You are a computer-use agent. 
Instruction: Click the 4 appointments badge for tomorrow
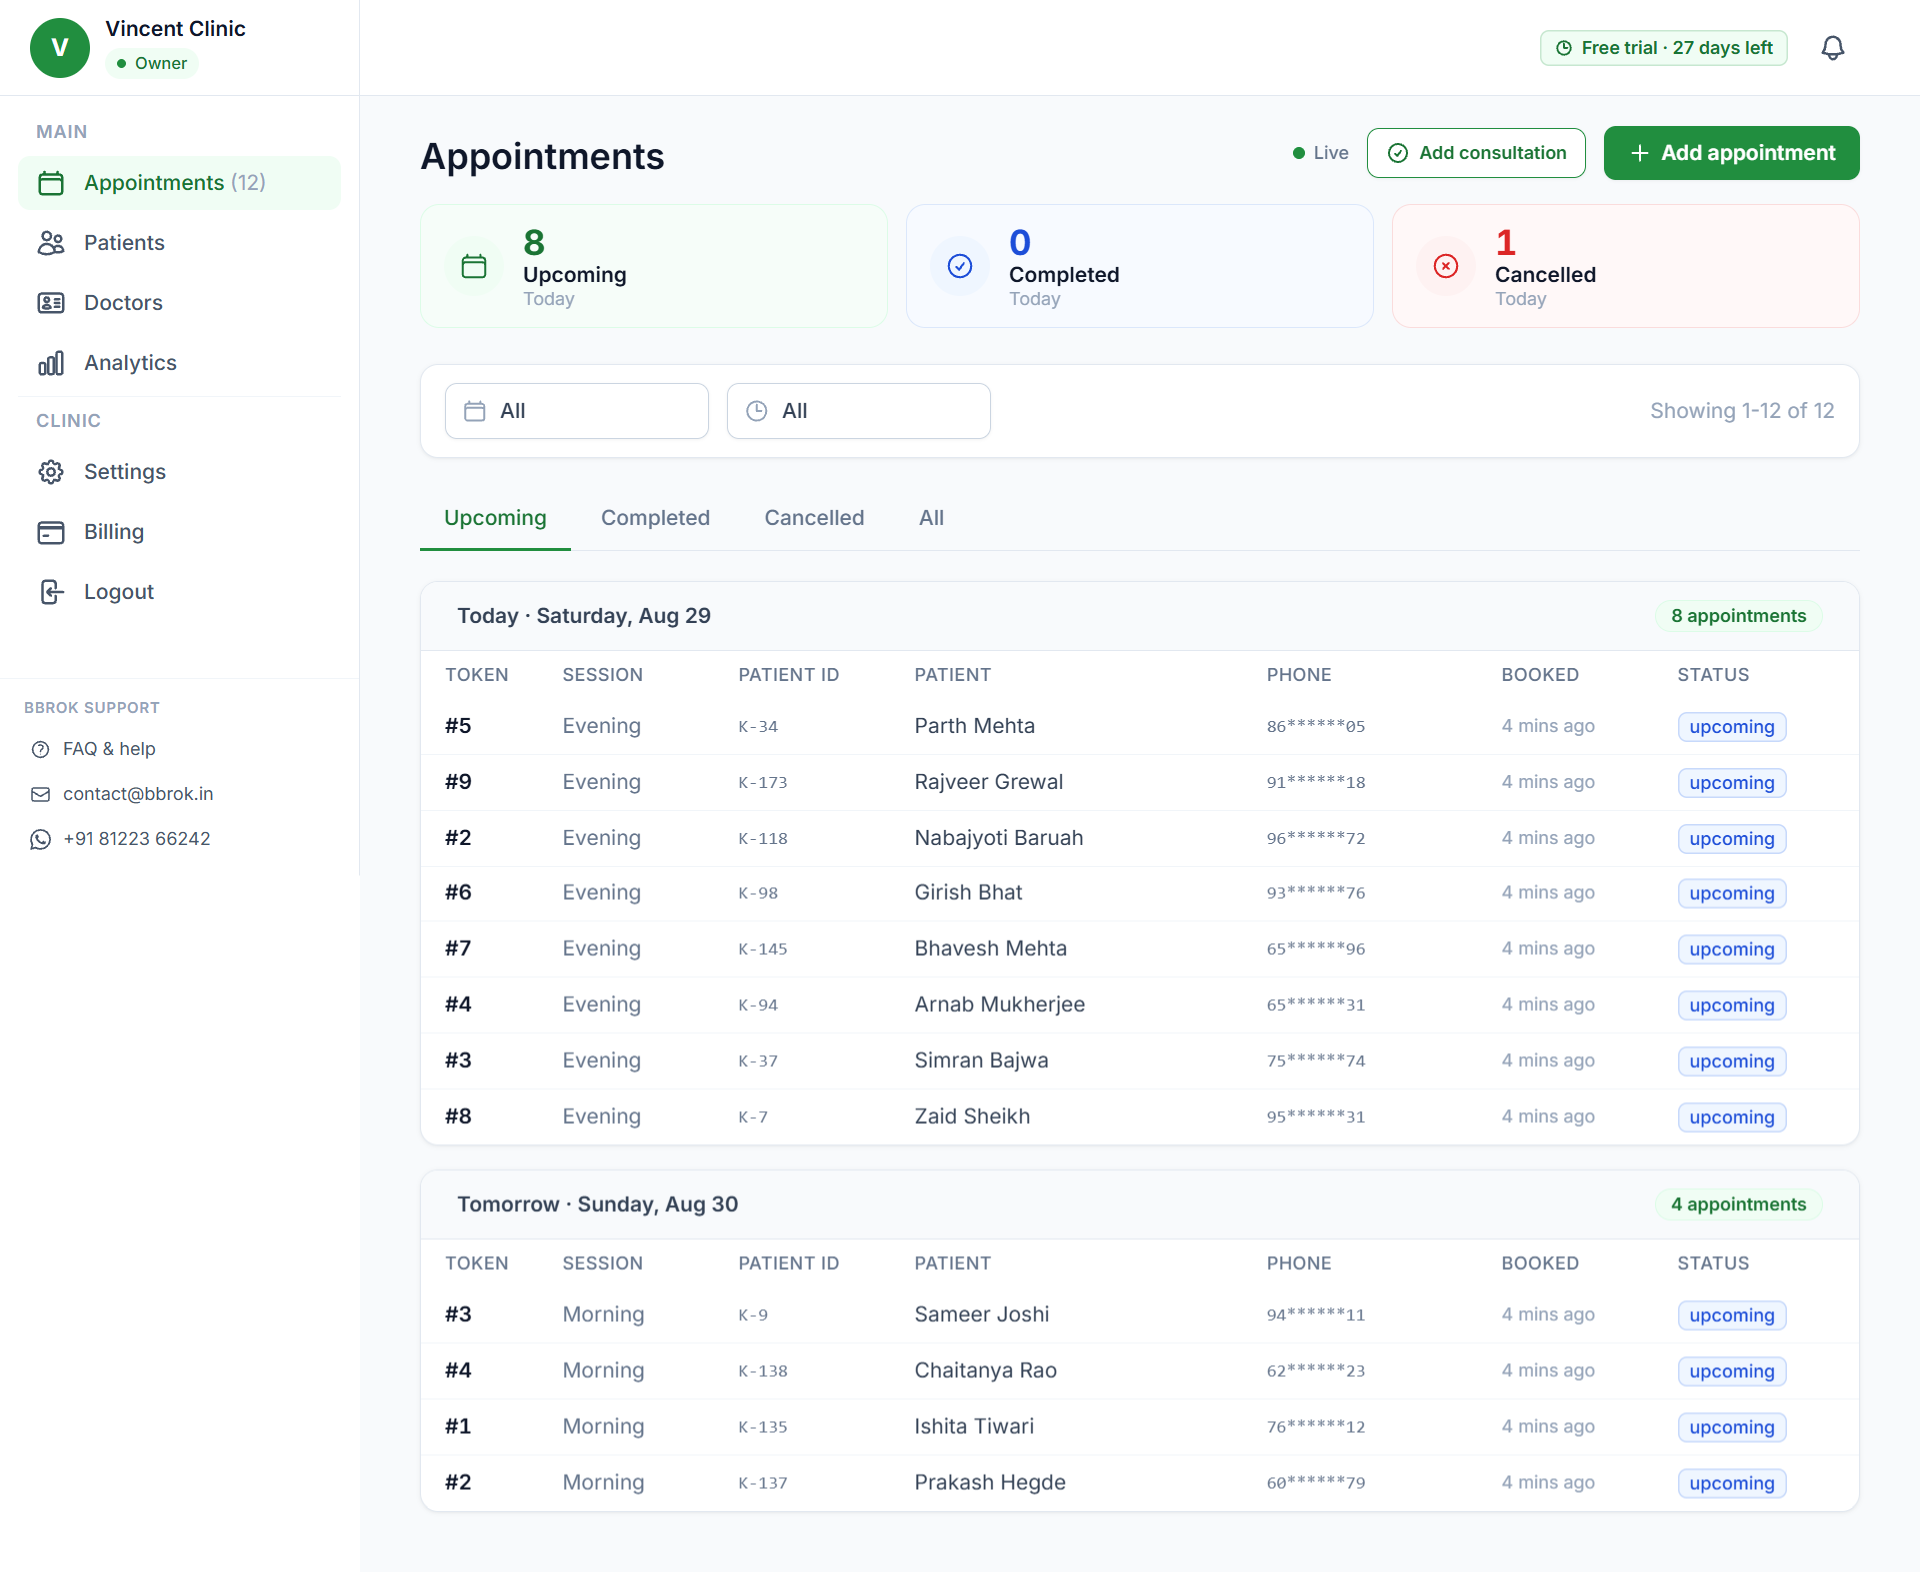[x=1739, y=1205]
